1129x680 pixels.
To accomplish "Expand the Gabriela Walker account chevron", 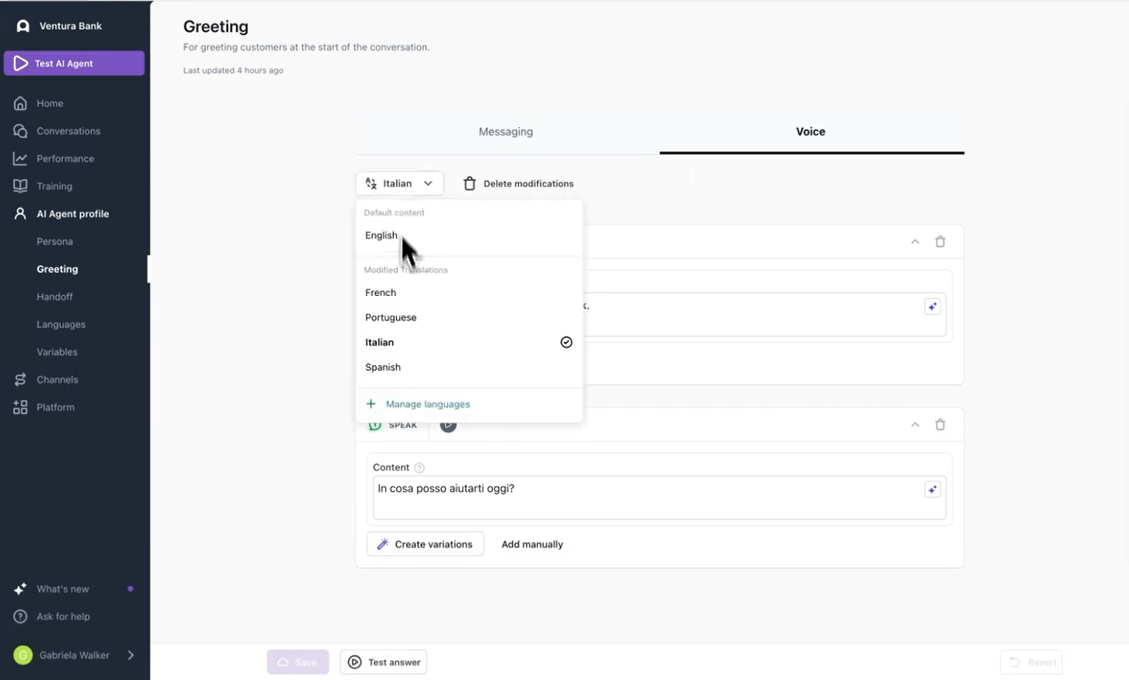I will click(x=130, y=655).
